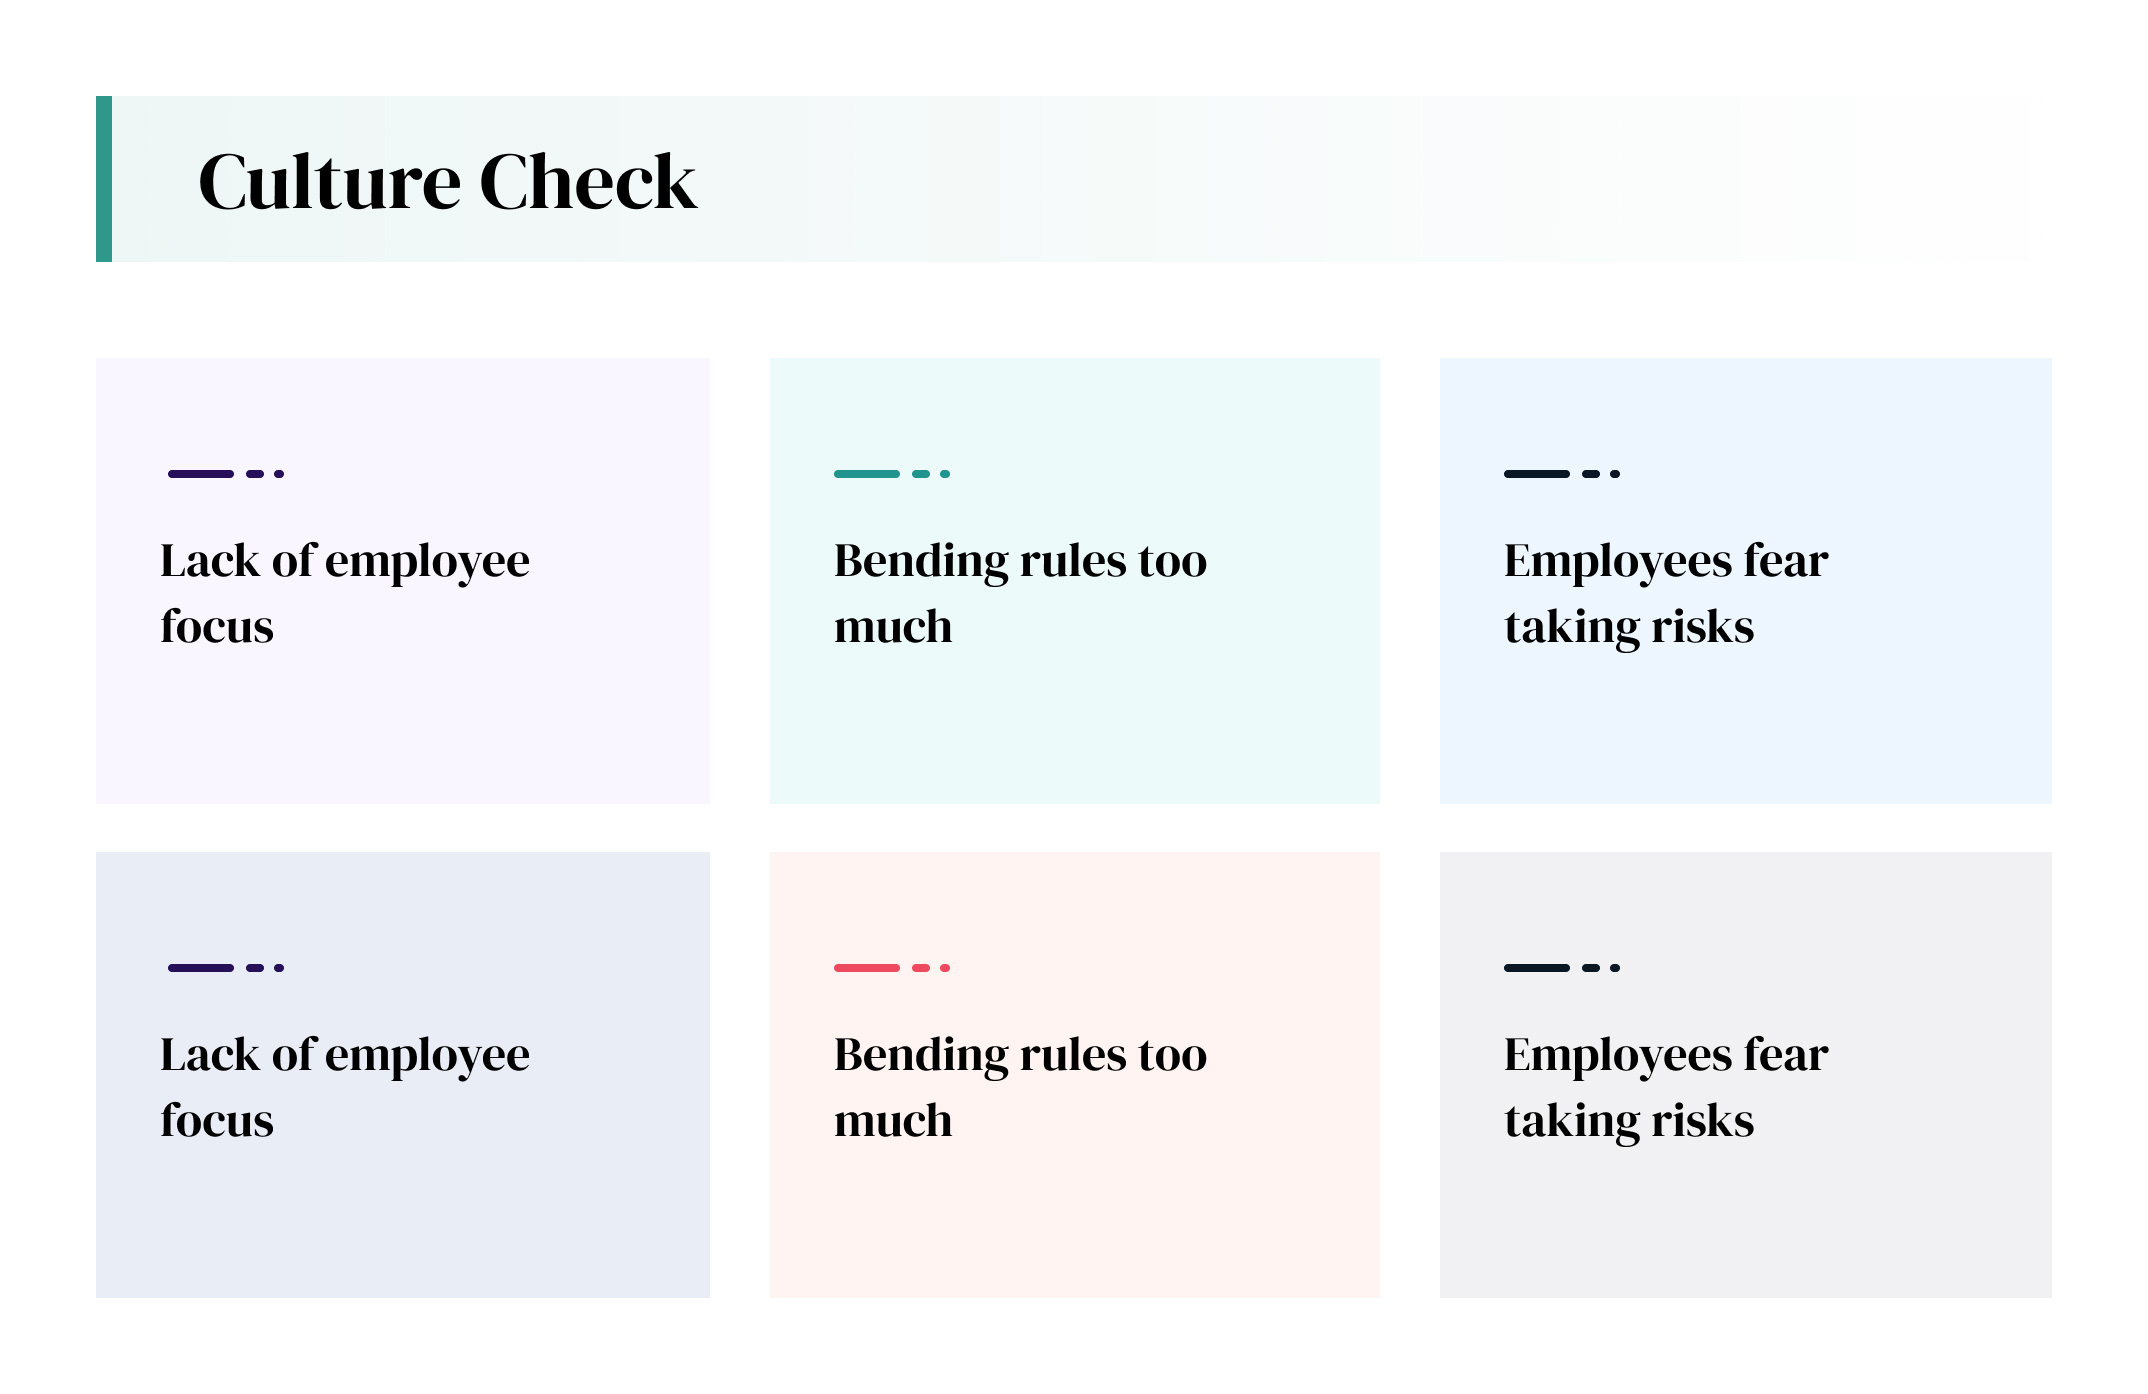Select 'Bending rules too much' text on mint card

[1021, 594]
